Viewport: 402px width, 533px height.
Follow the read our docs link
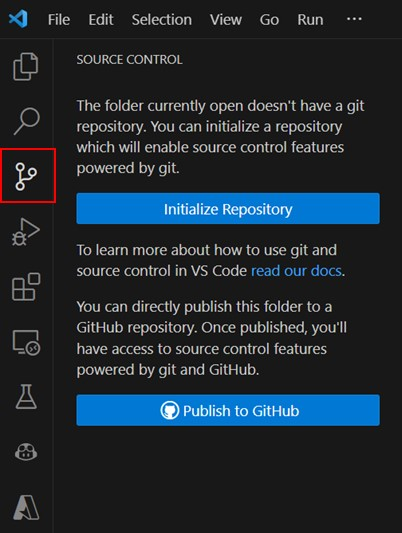(296, 271)
